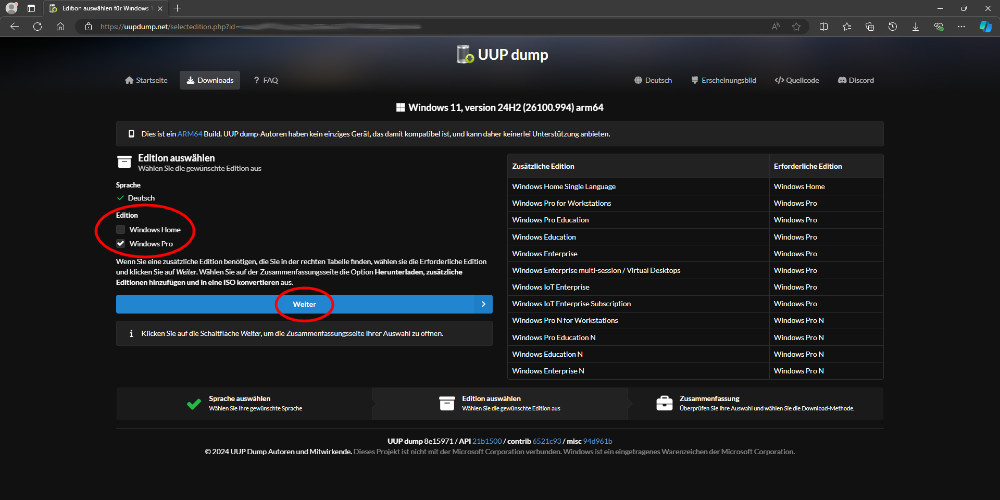Follow the ARM64 link in the notice
Viewport: 1000px width, 500px height.
click(189, 135)
